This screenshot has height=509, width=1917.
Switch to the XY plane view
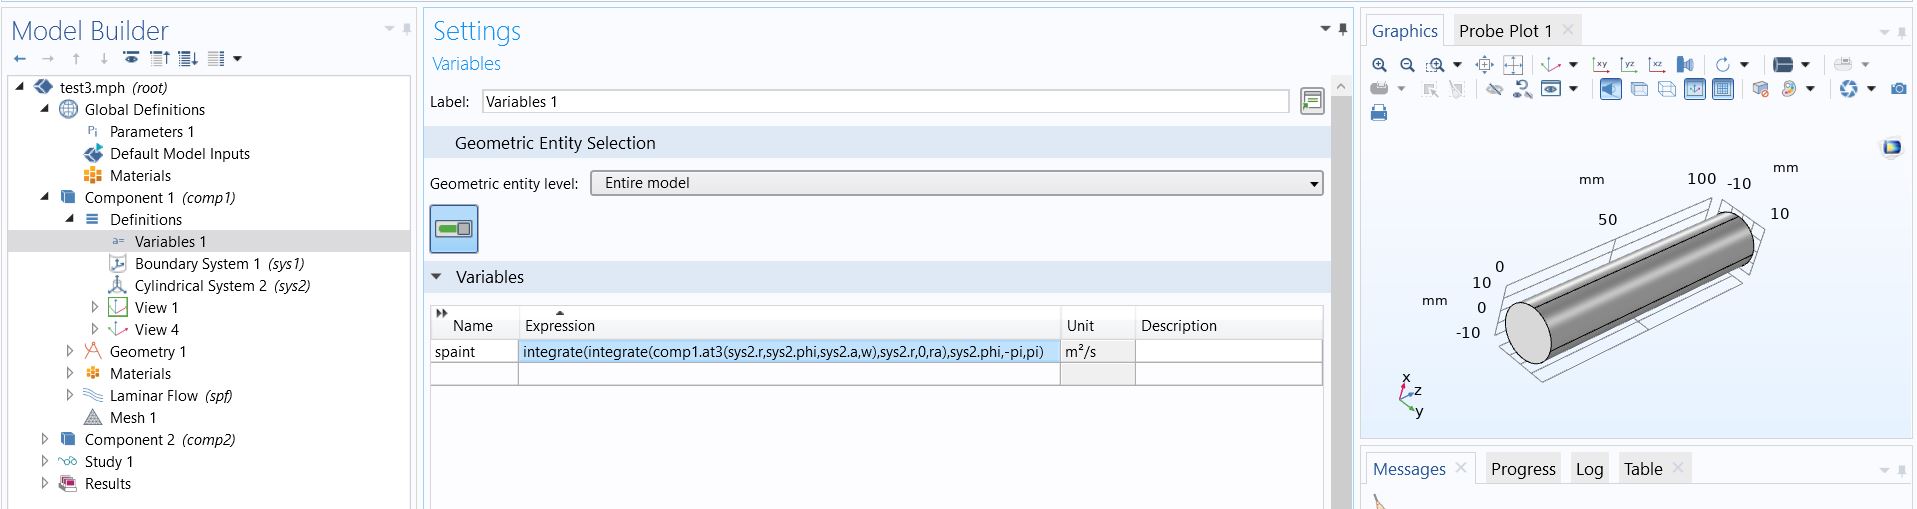(x=1601, y=65)
